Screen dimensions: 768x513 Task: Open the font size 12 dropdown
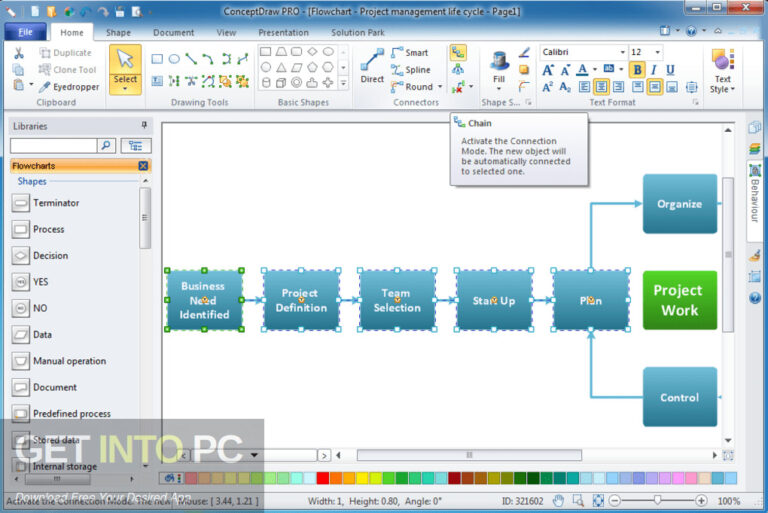(658, 52)
